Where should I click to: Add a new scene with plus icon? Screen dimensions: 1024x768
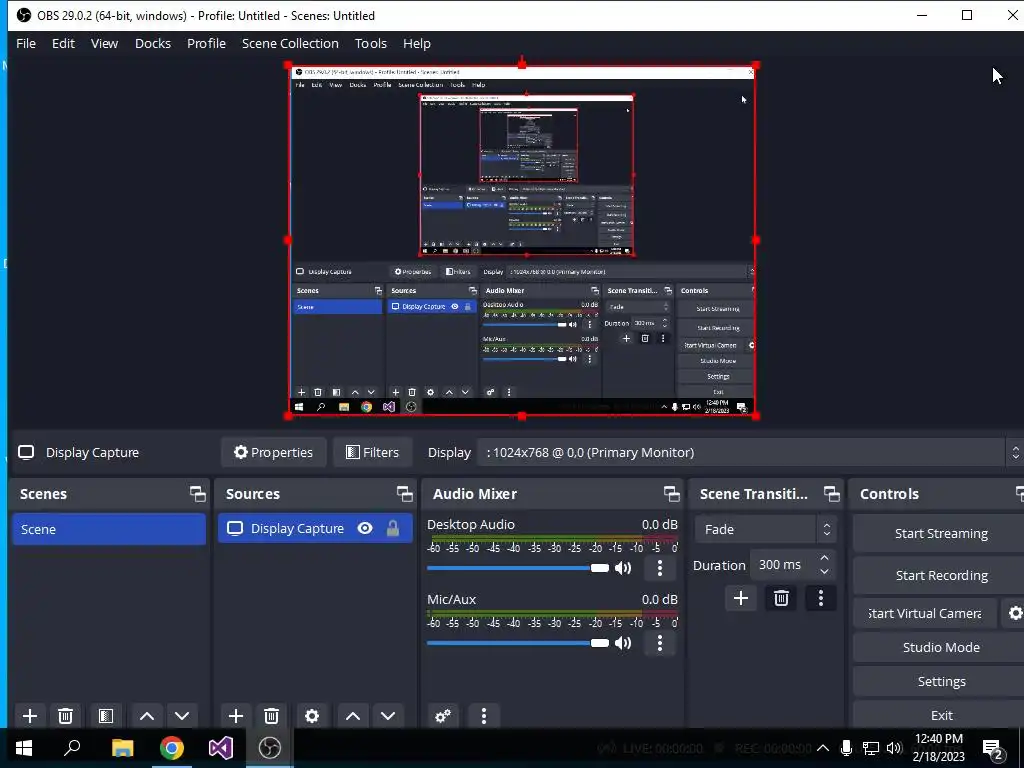pyautogui.click(x=29, y=716)
